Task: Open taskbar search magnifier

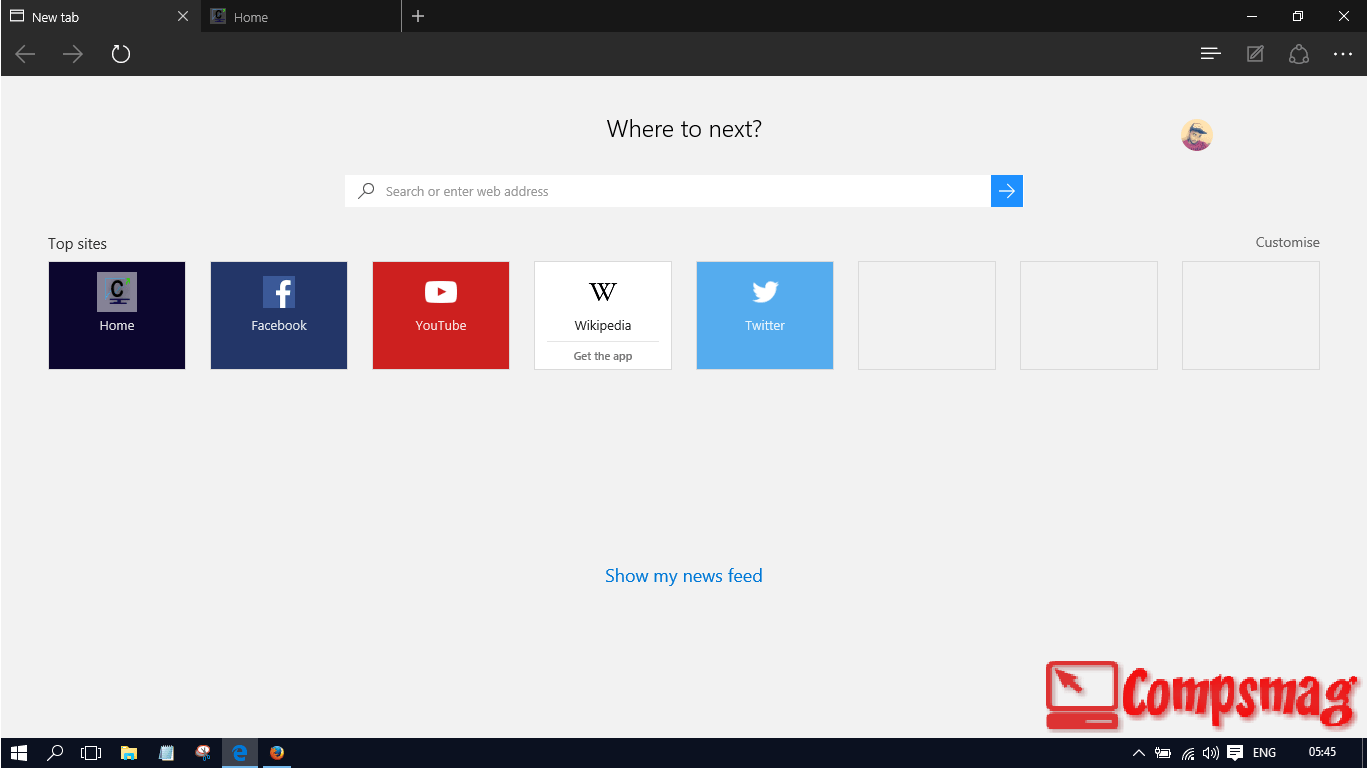Action: tap(56, 753)
